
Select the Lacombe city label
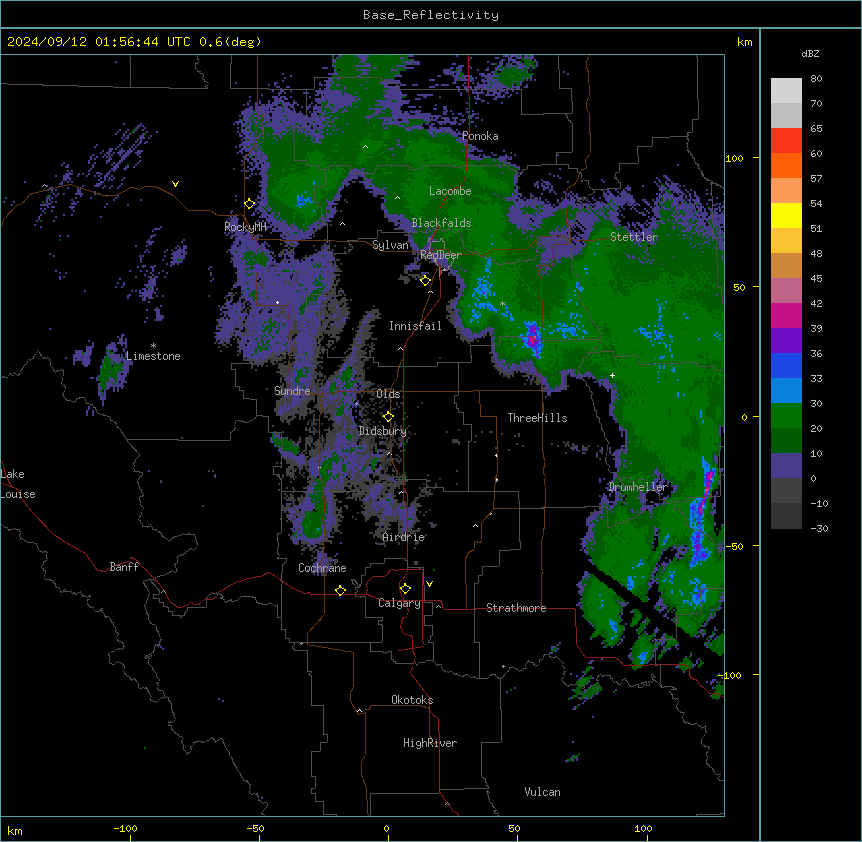450,191
